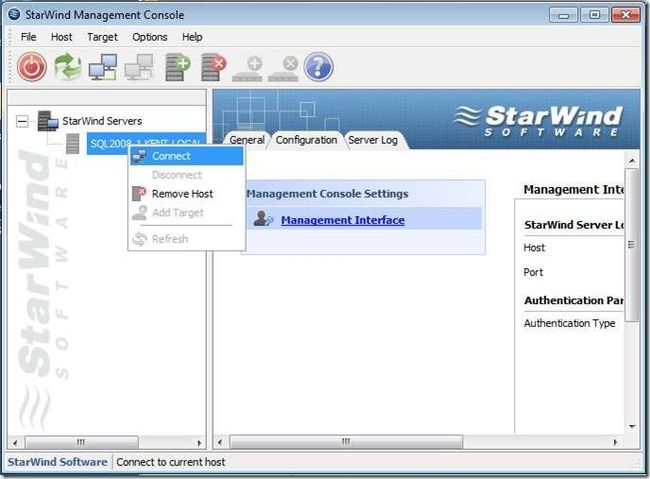Choose Remove Host in the context menu
This screenshot has height=479, width=650.
point(187,194)
